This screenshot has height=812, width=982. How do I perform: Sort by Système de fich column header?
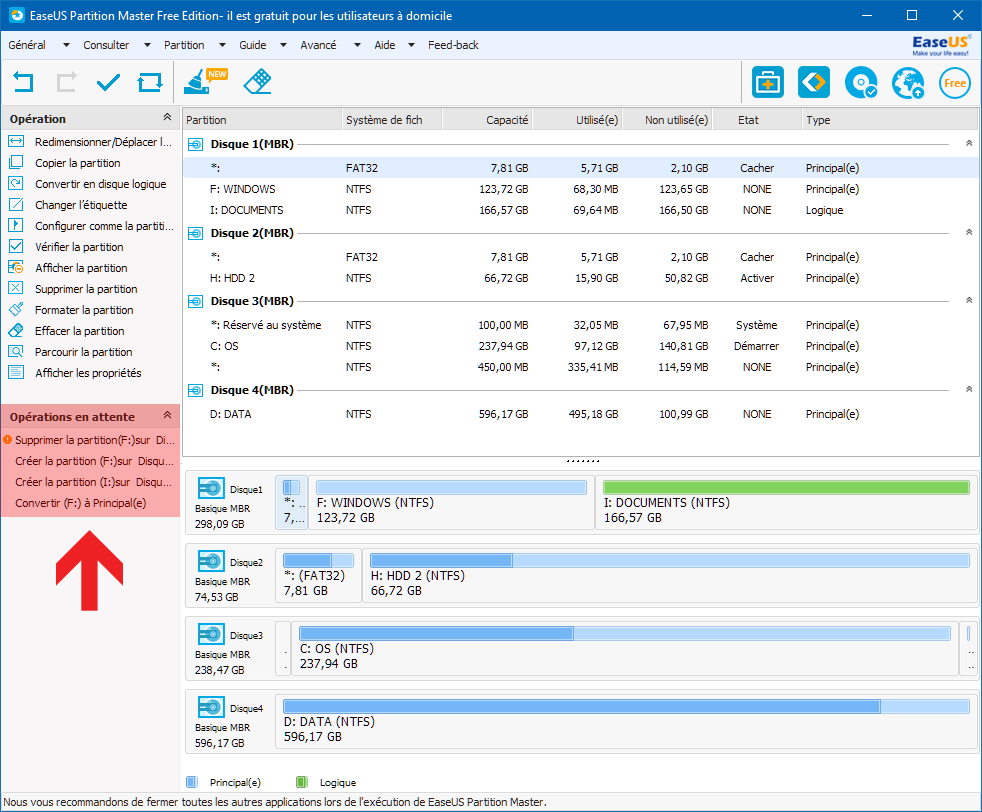coord(392,120)
